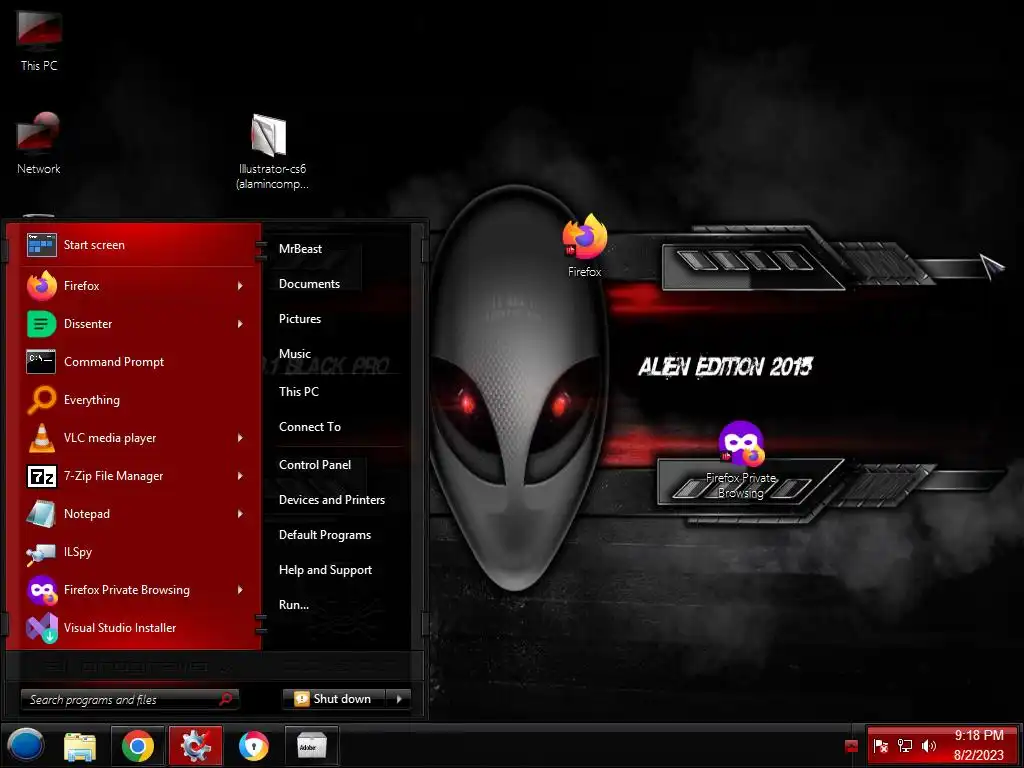Open Google Chrome from the taskbar
The width and height of the screenshot is (1024, 768).
(138, 746)
